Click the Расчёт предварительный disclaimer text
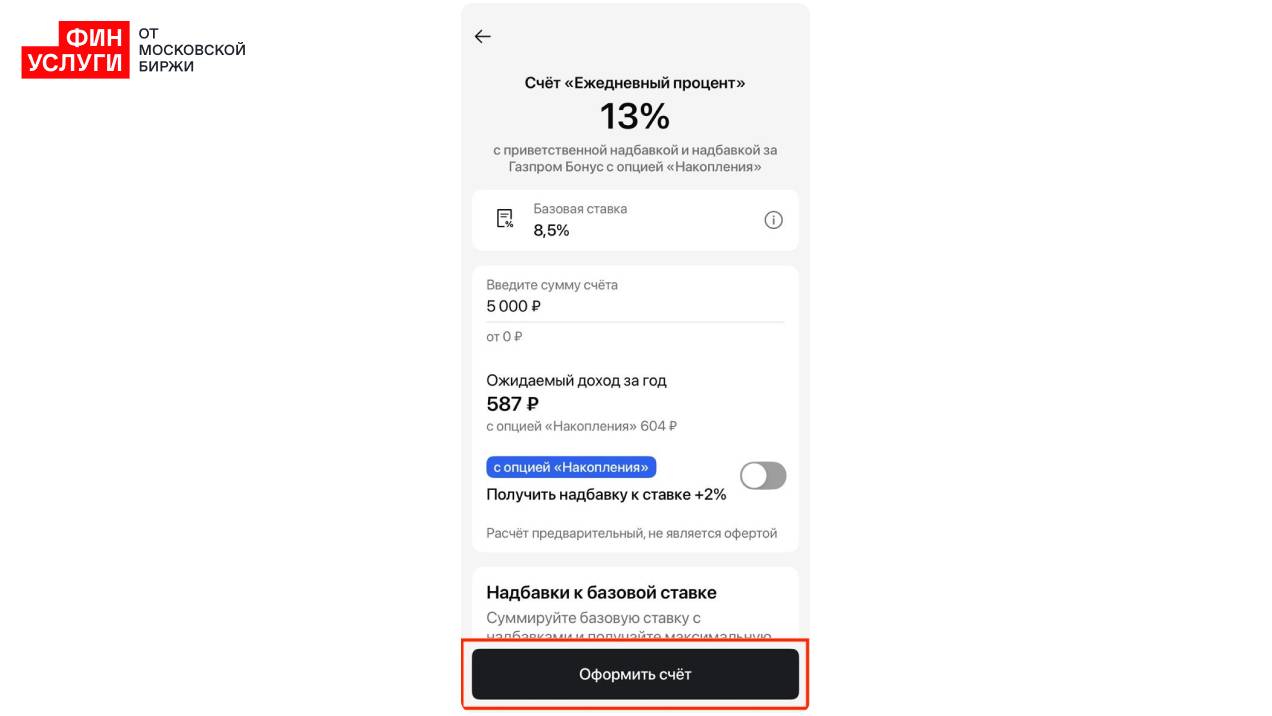Viewport: 1272px width, 716px height. 631,533
